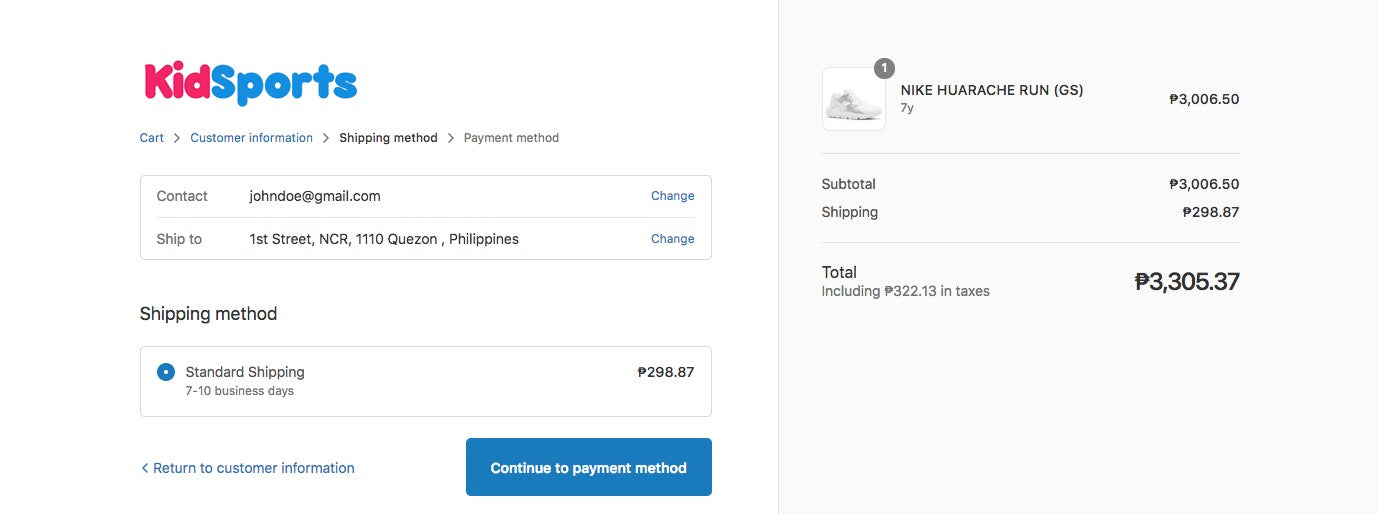Change the contact email

pyautogui.click(x=672, y=196)
